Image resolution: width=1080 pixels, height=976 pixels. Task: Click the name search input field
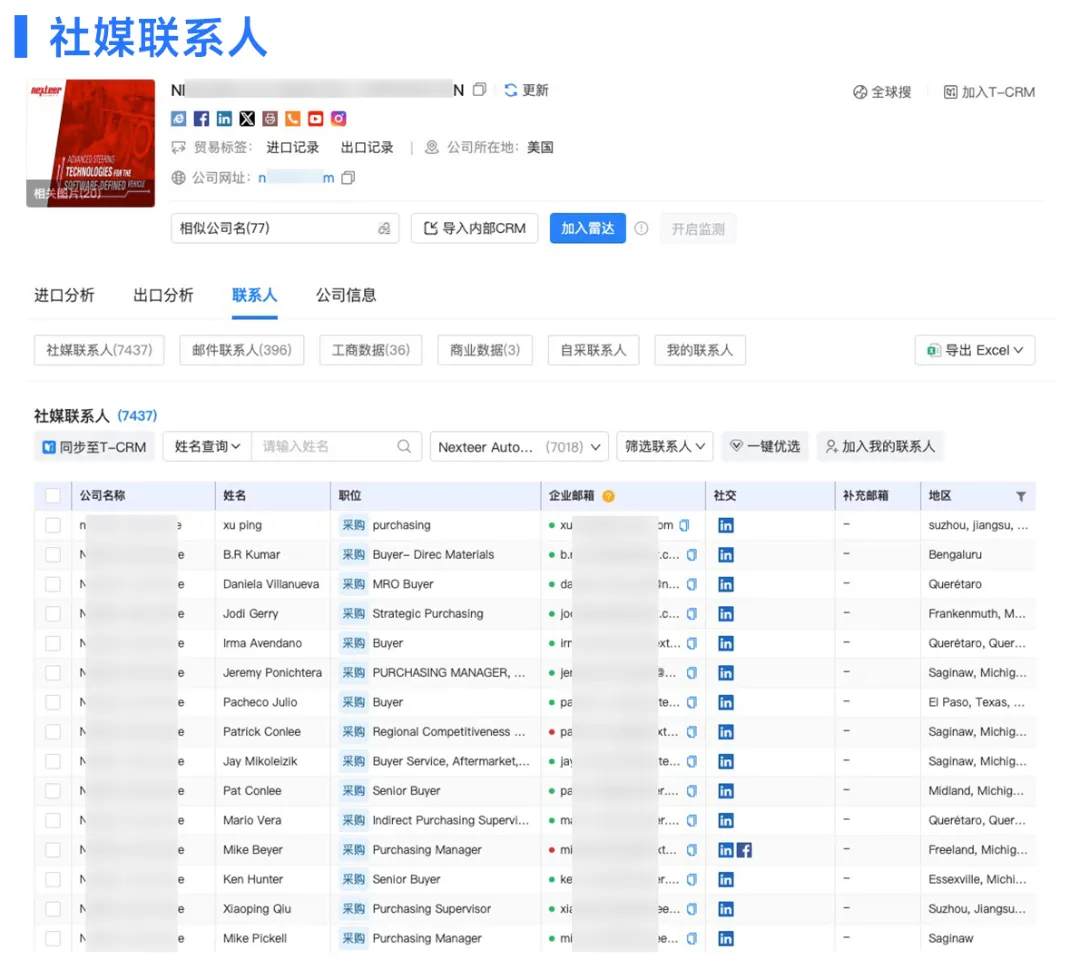[330, 447]
